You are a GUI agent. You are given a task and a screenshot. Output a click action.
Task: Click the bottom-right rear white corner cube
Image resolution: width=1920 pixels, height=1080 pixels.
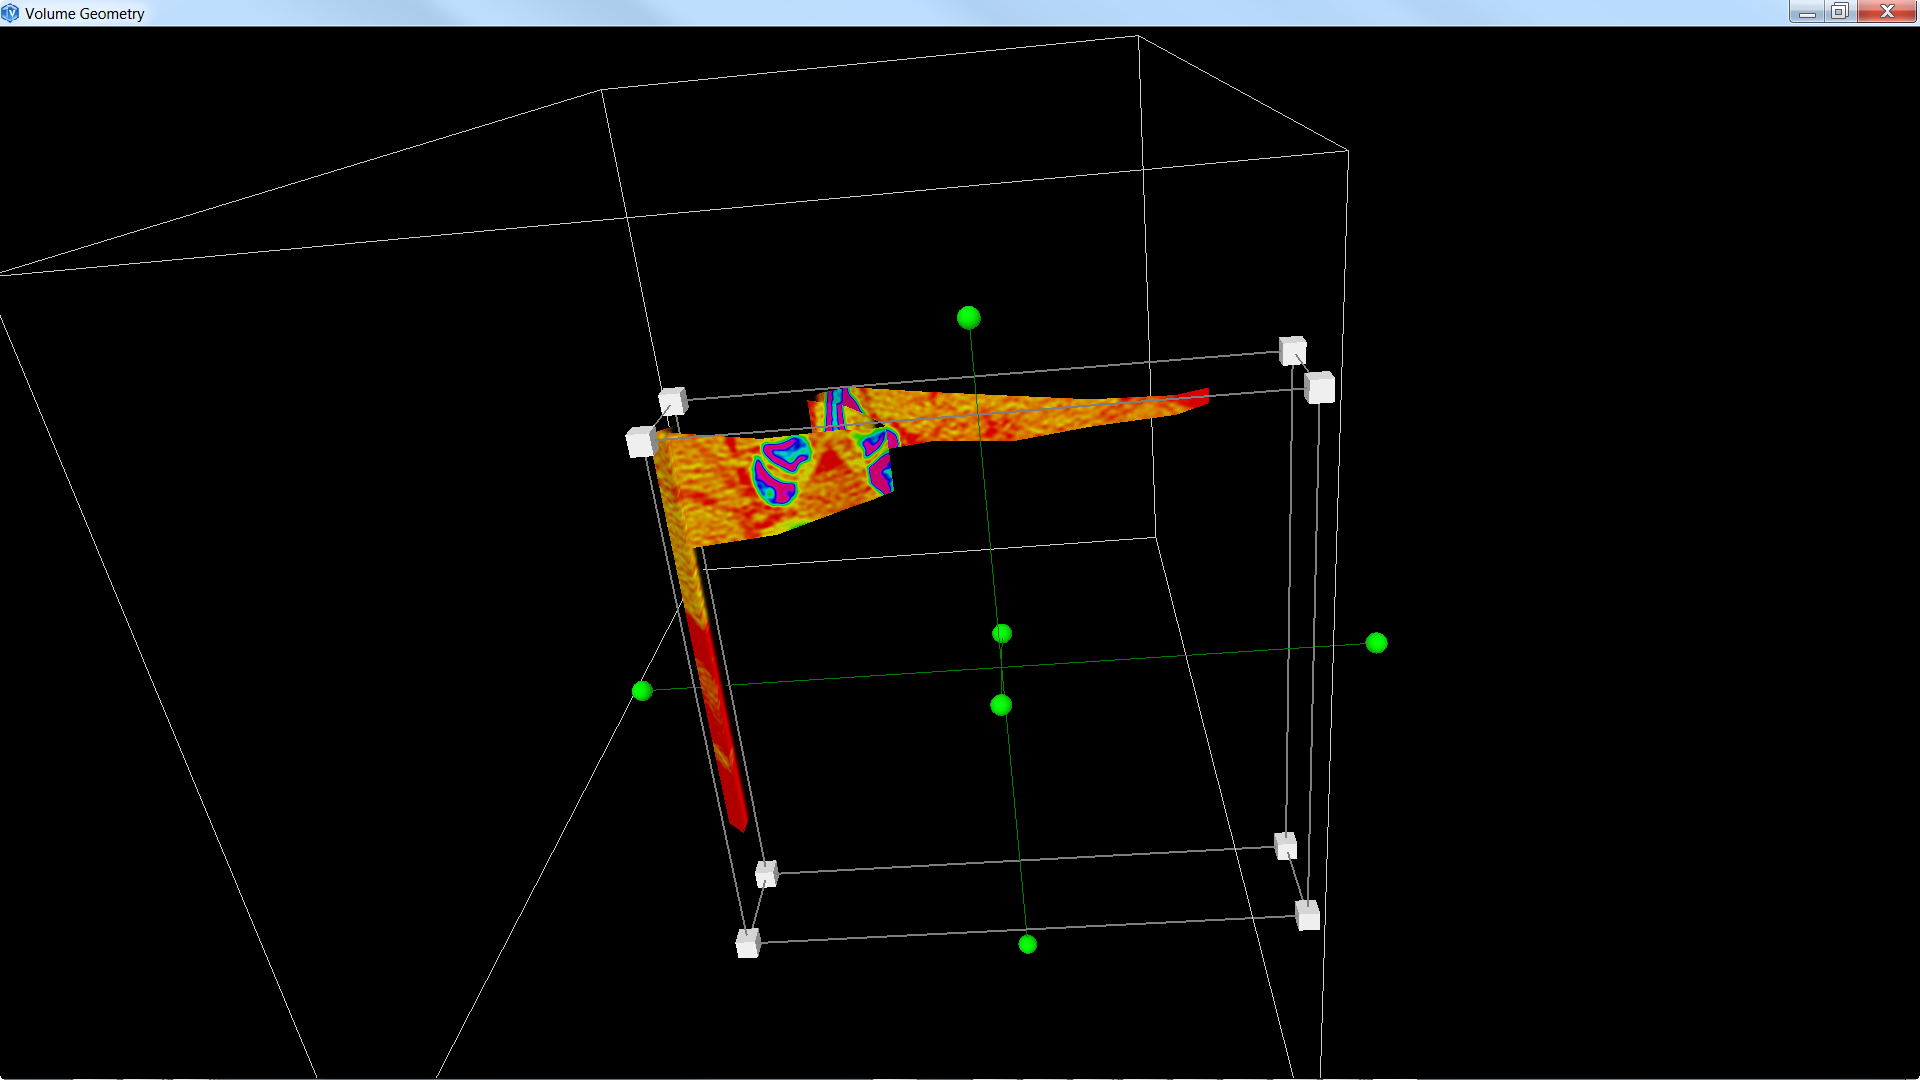[1285, 846]
